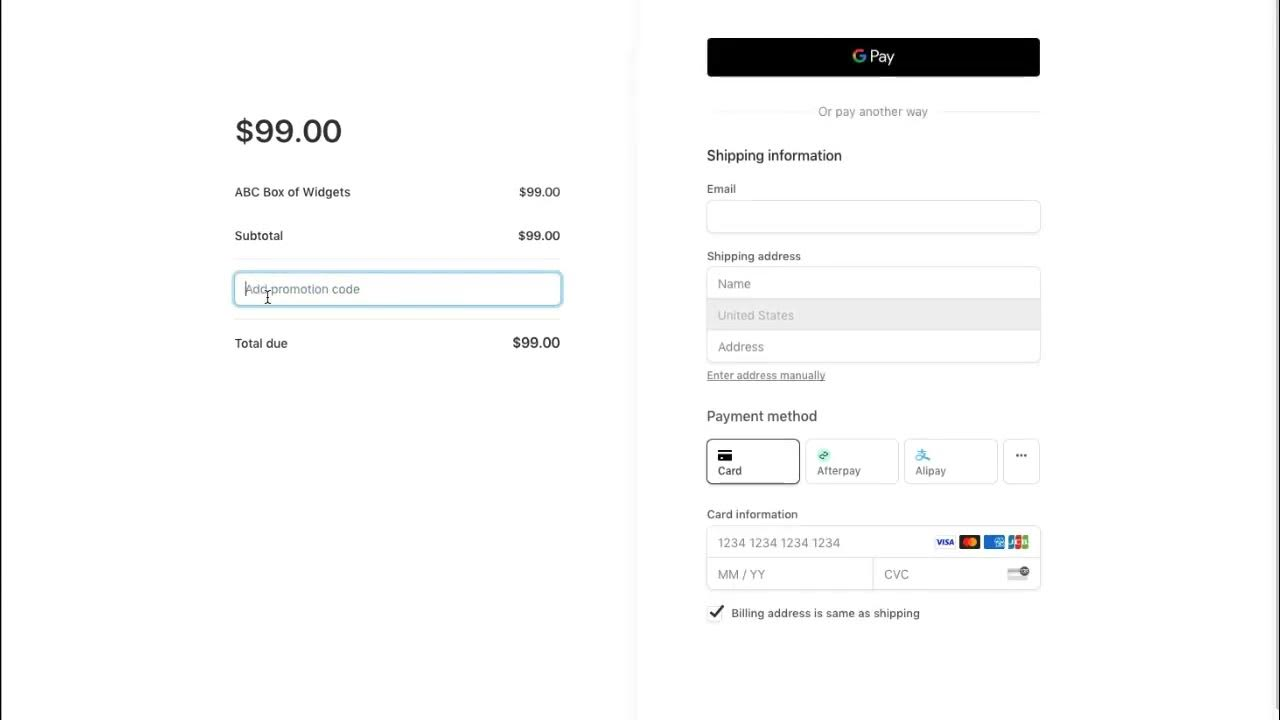This screenshot has width=1280, height=720.
Task: Click the JCB card logo
Action: [x=1018, y=542]
